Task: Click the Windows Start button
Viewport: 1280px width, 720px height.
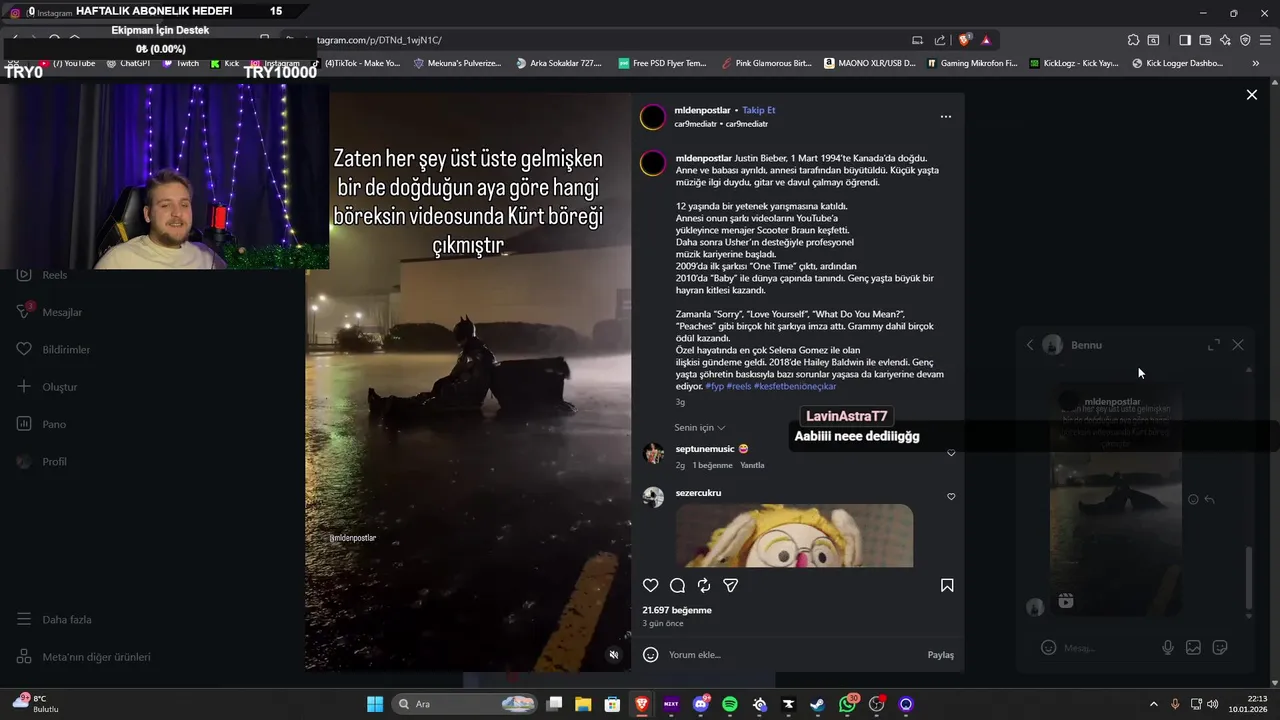Action: [x=375, y=704]
